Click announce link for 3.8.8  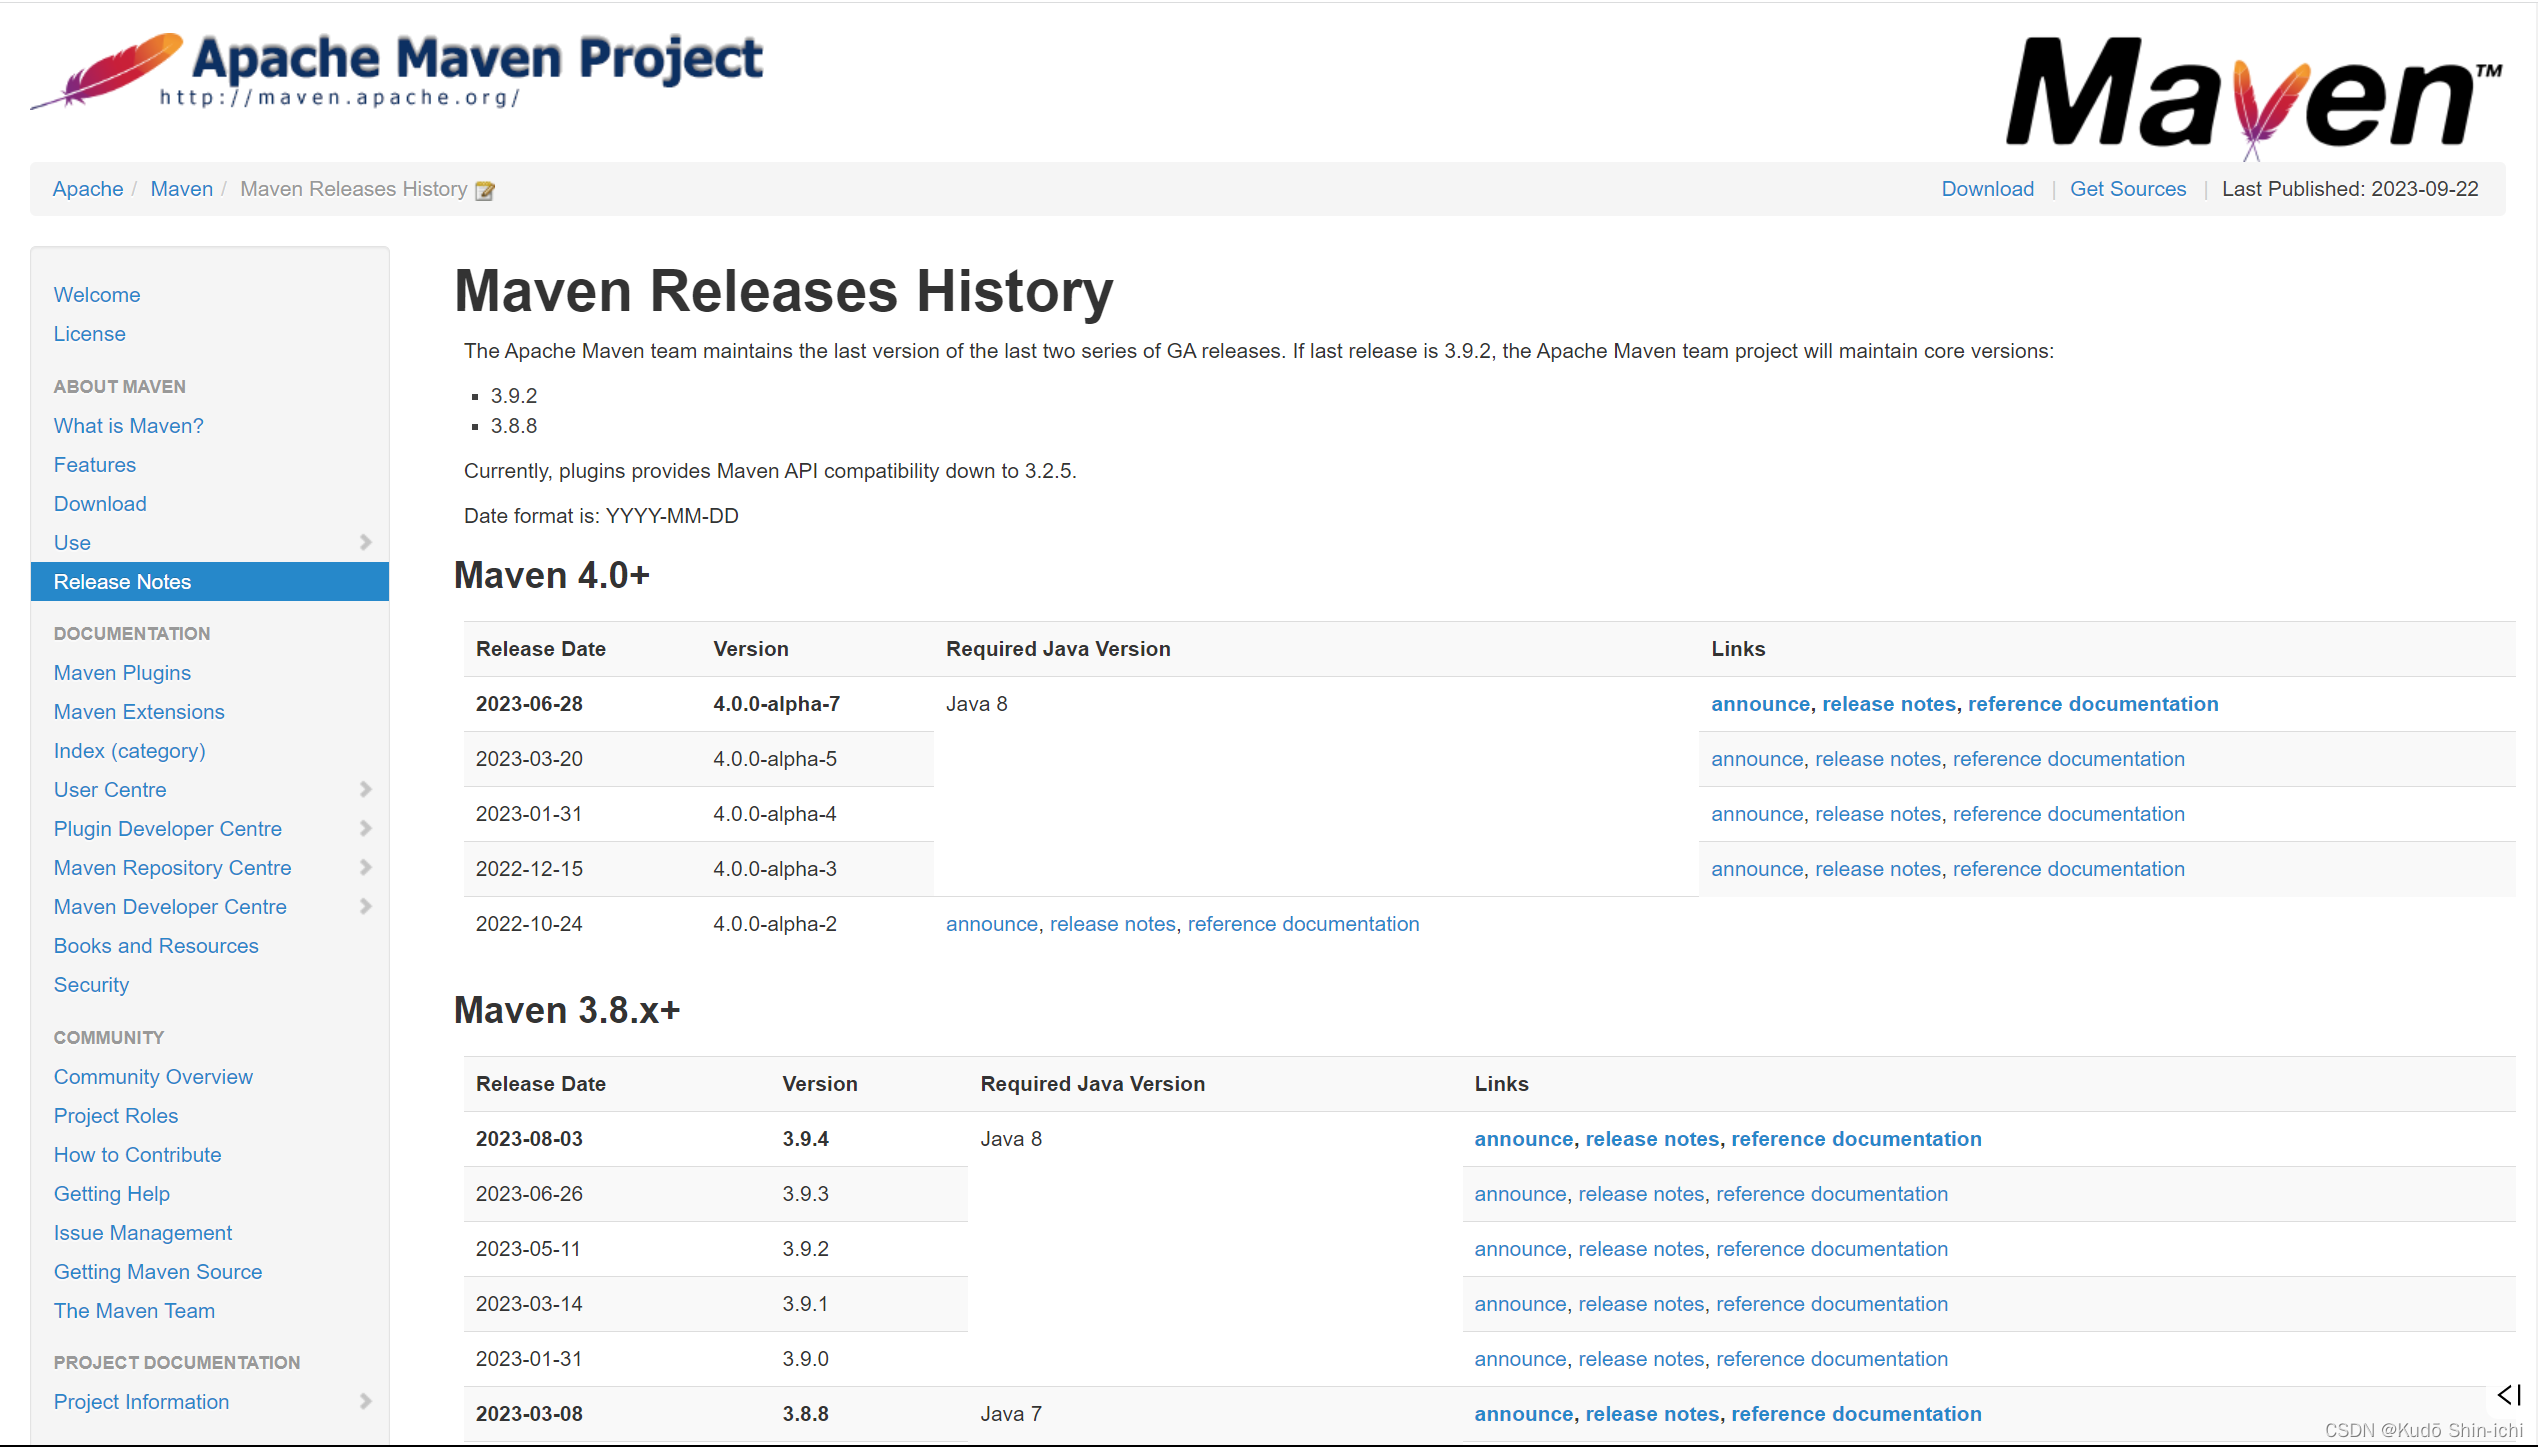[1524, 1414]
